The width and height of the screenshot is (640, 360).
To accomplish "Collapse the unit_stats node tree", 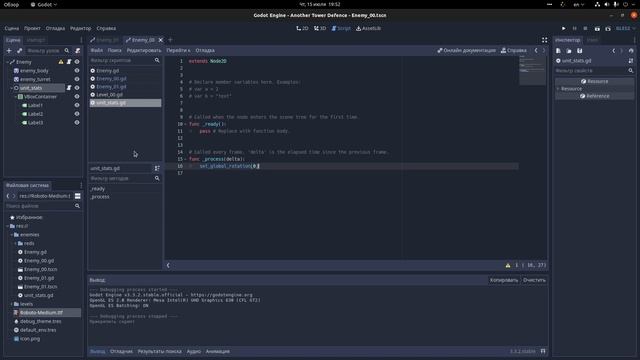I will tap(11, 88).
